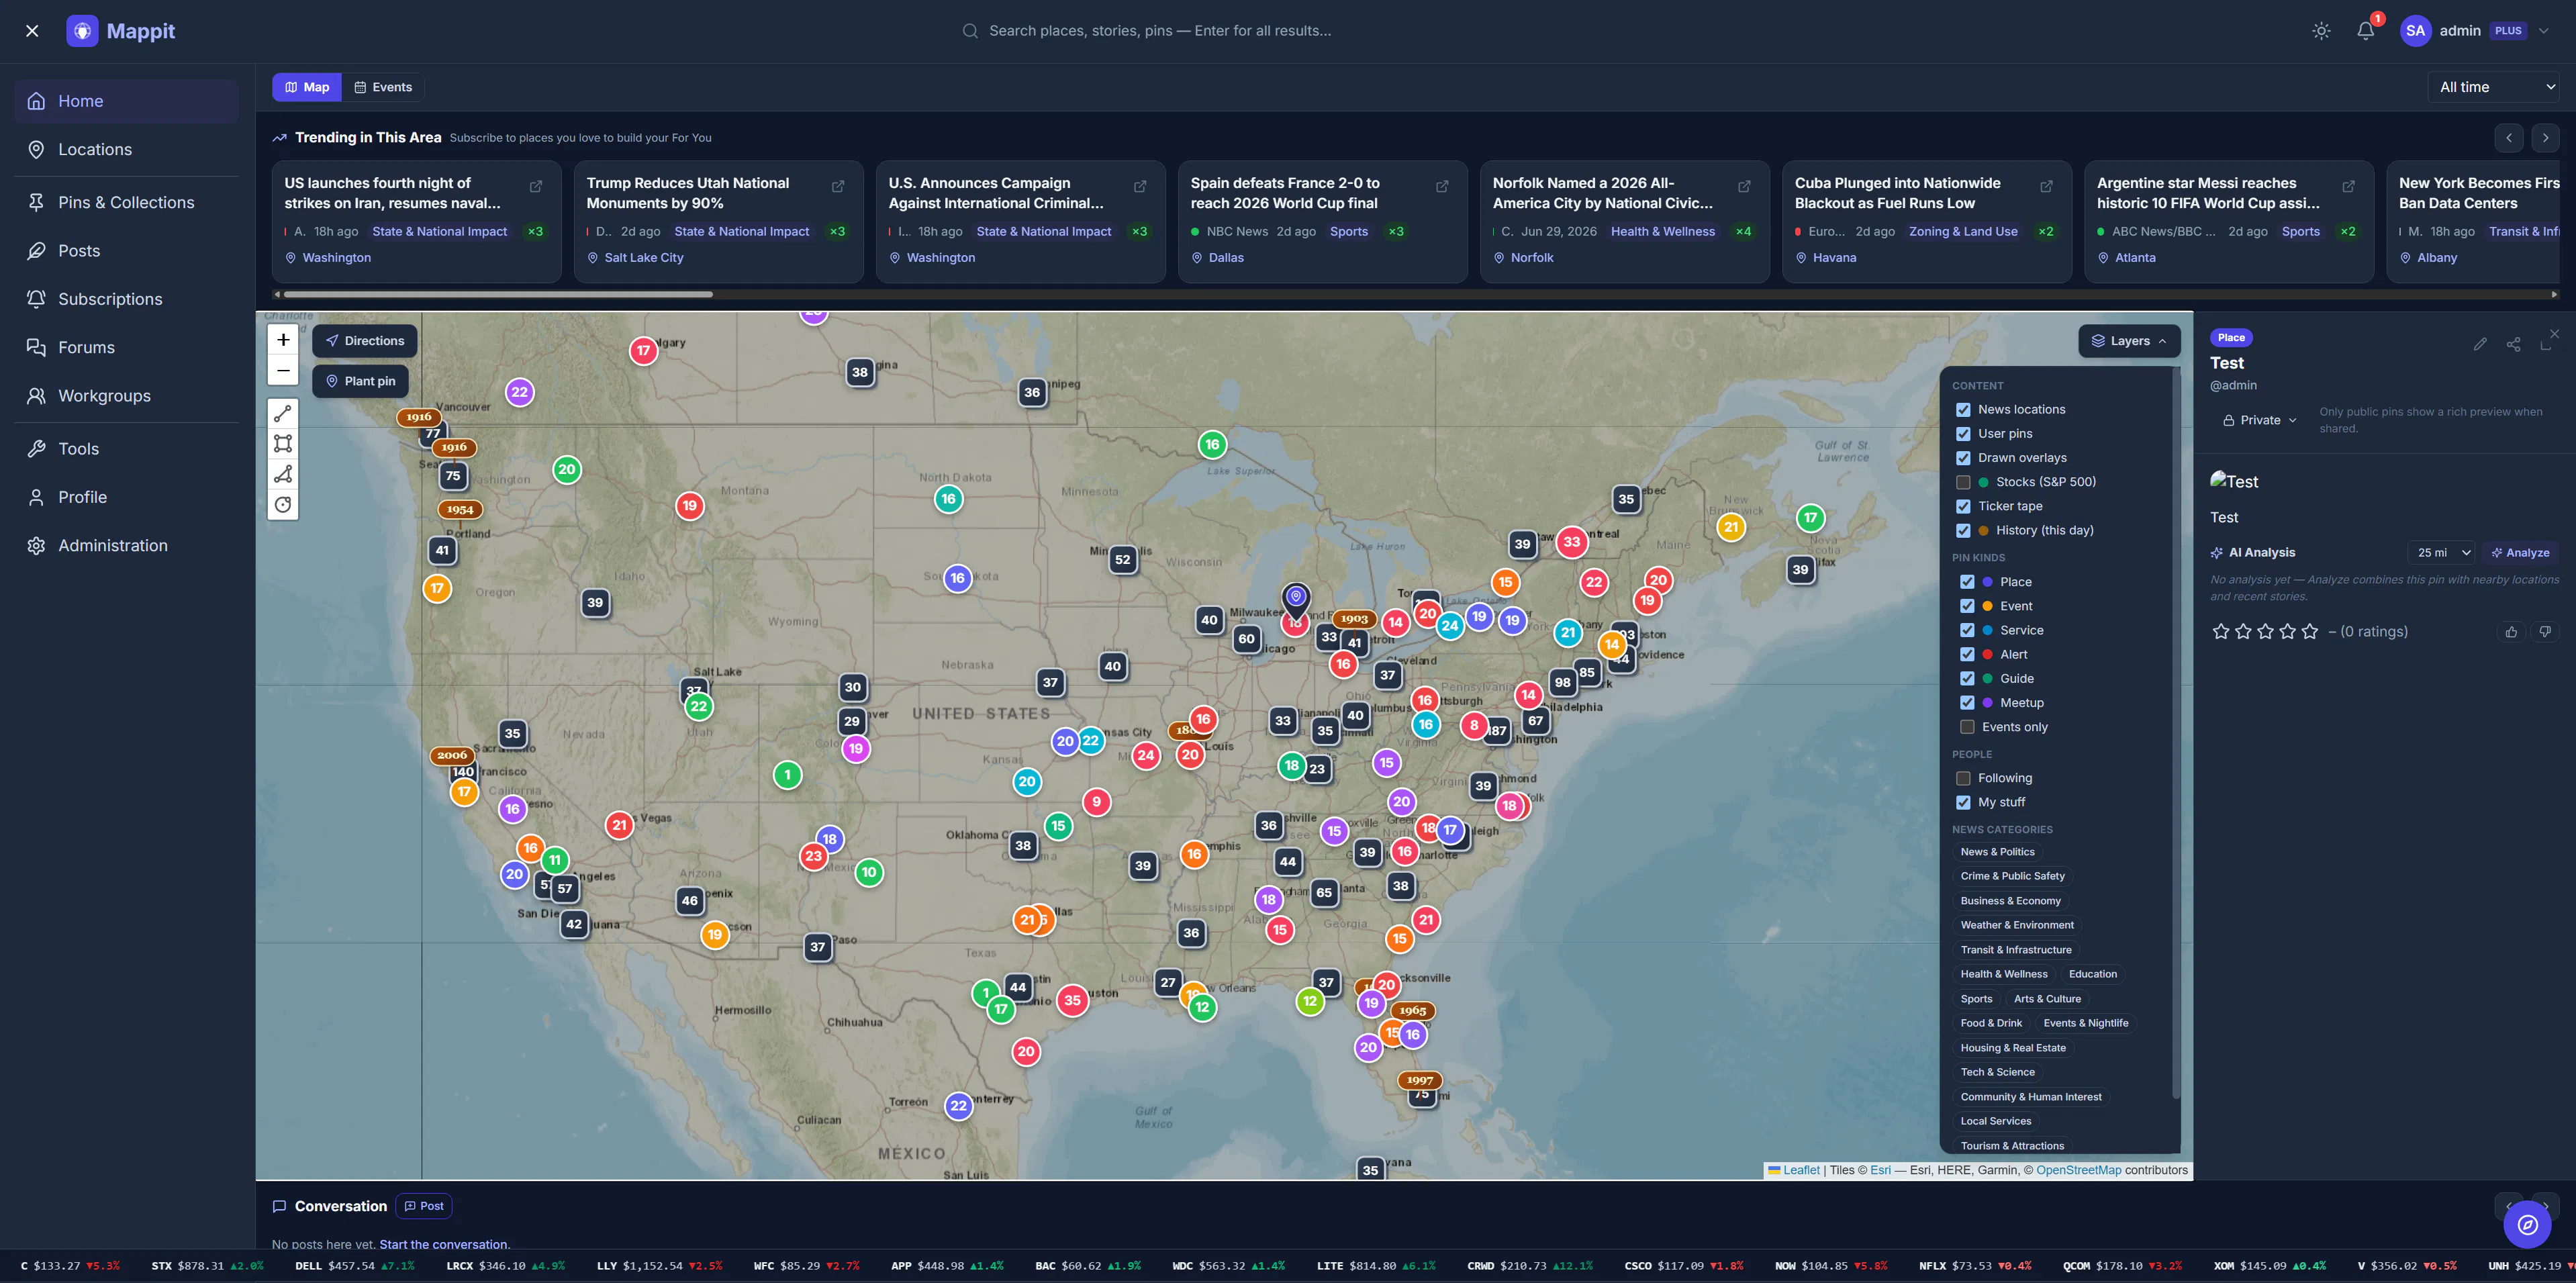Open the compass floating action button

point(2527,1225)
